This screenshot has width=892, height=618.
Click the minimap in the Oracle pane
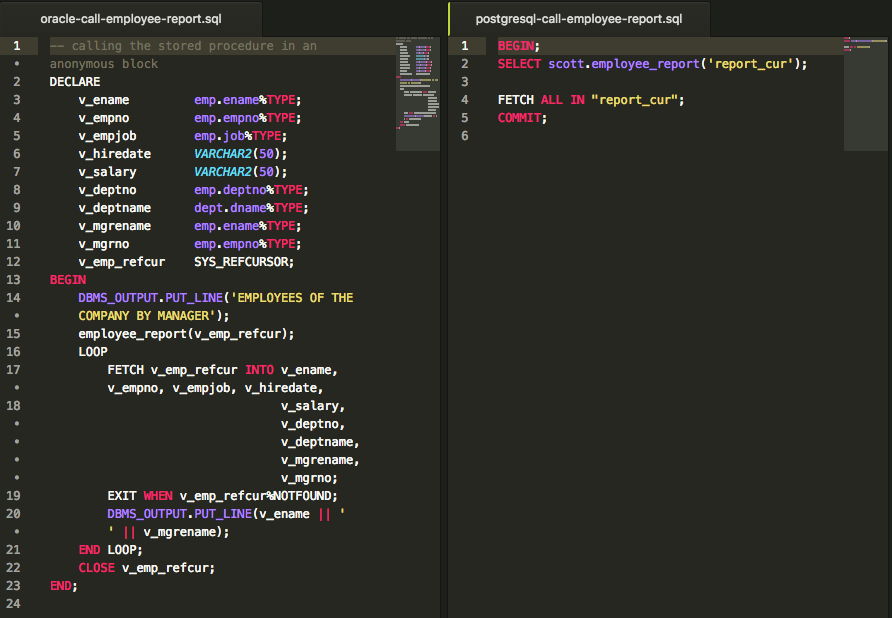pyautogui.click(x=418, y=94)
